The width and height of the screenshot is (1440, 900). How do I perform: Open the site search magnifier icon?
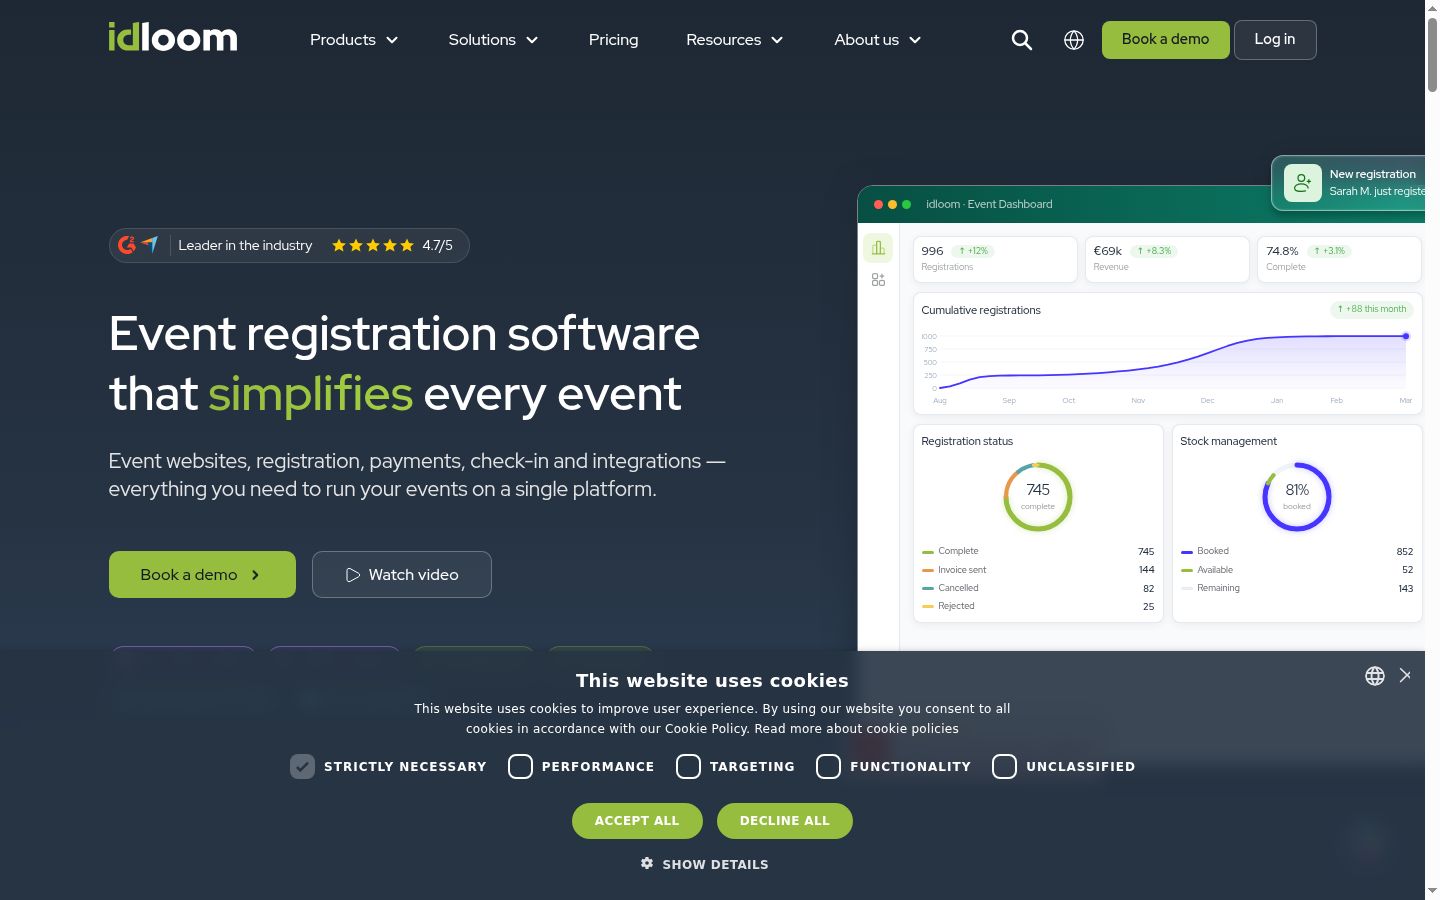1021,40
